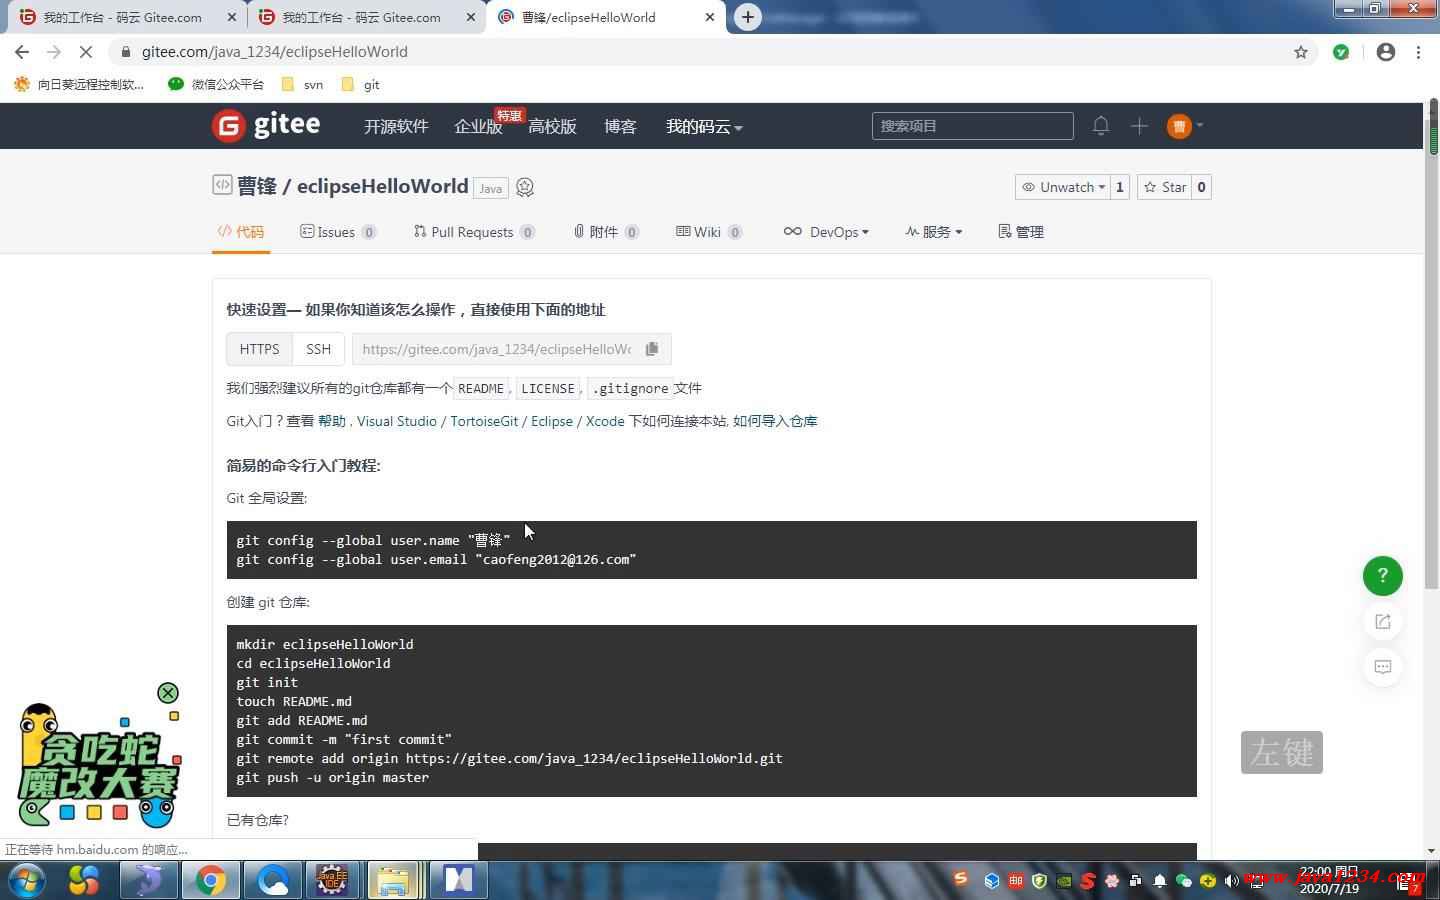Click the Gitee logo in header
Image resolution: width=1440 pixels, height=900 pixels.
click(266, 126)
